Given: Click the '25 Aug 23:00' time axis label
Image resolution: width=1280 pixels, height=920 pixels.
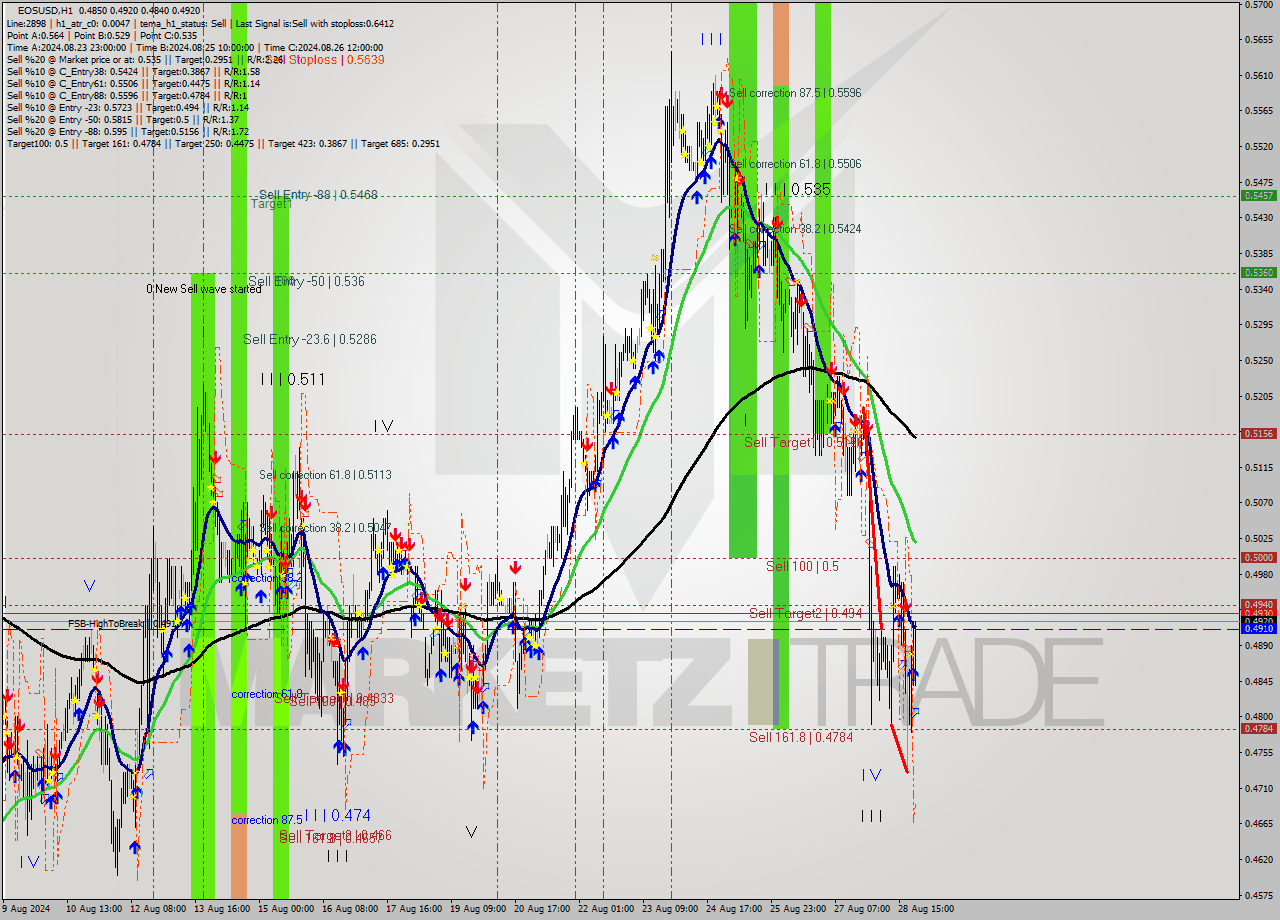Looking at the screenshot, I should point(798,909).
